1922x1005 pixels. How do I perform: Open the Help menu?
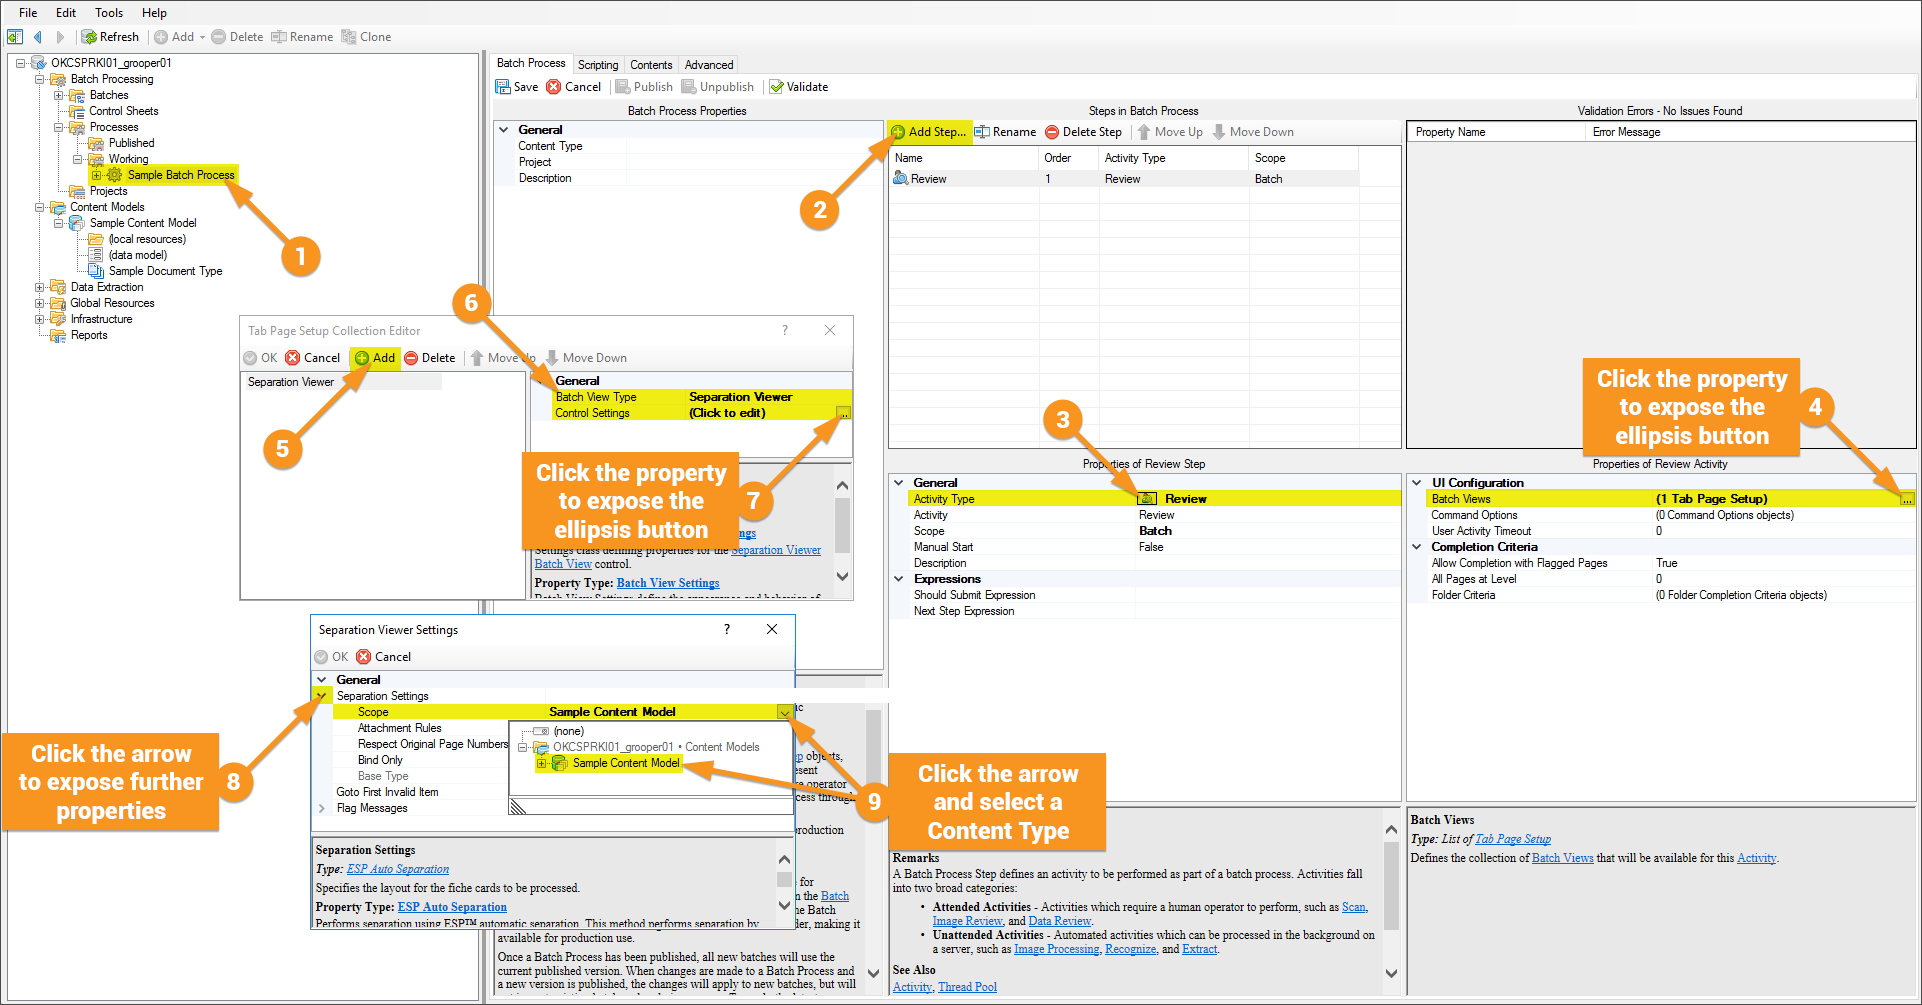pyautogui.click(x=154, y=13)
